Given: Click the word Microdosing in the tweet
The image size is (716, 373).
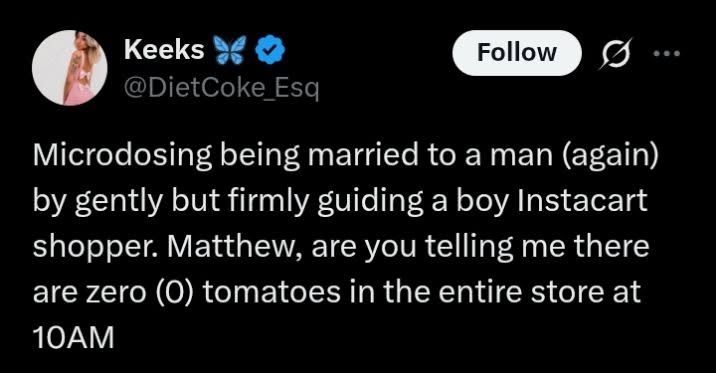Looking at the screenshot, I should (122, 157).
